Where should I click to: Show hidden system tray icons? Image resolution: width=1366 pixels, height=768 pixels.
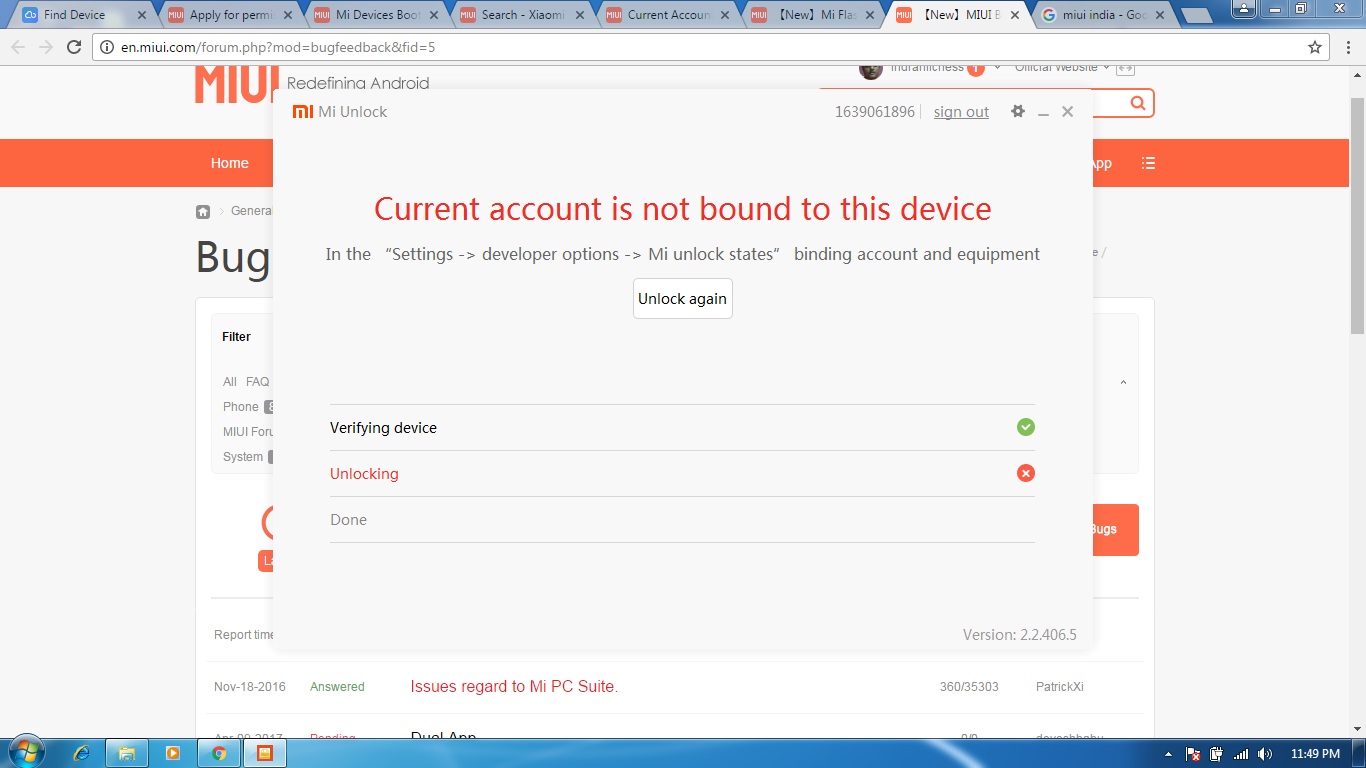click(x=1169, y=754)
